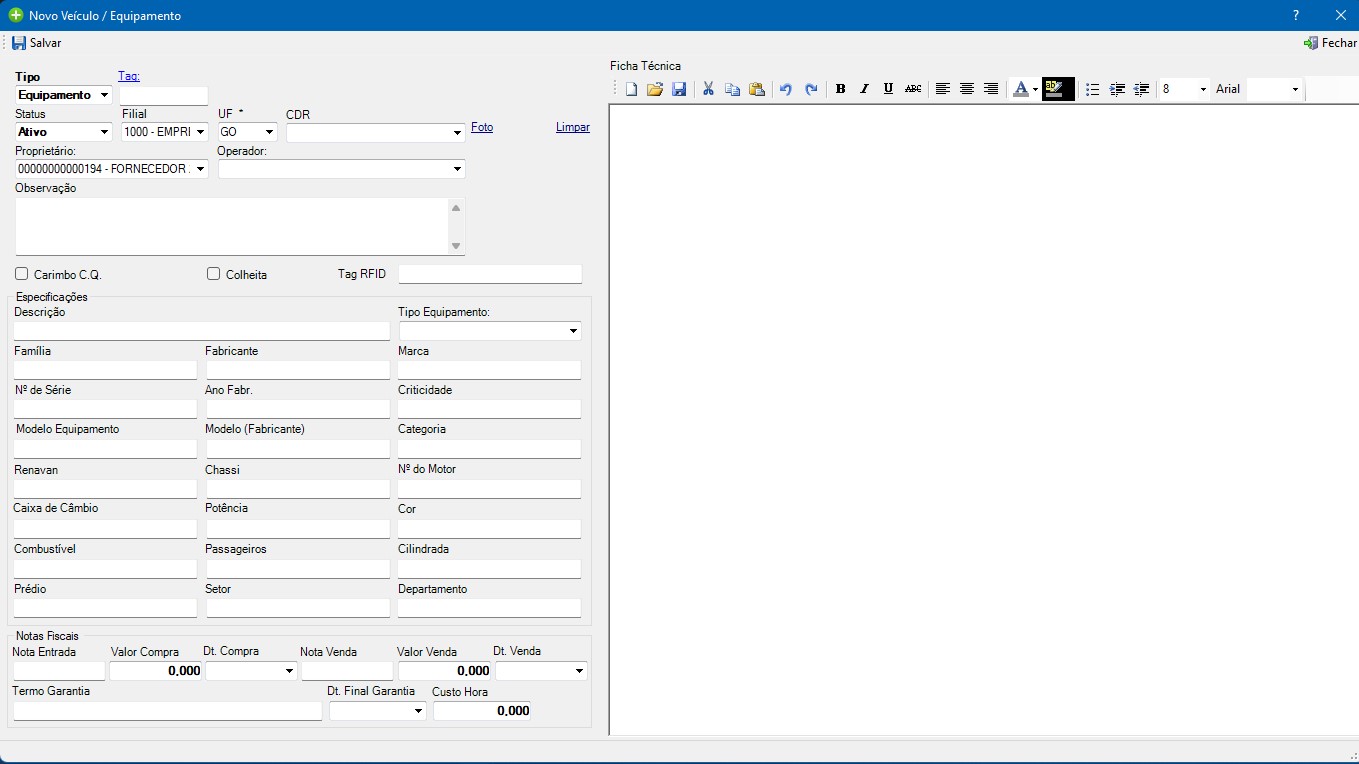Click the Salvar save icon

click(x=19, y=43)
